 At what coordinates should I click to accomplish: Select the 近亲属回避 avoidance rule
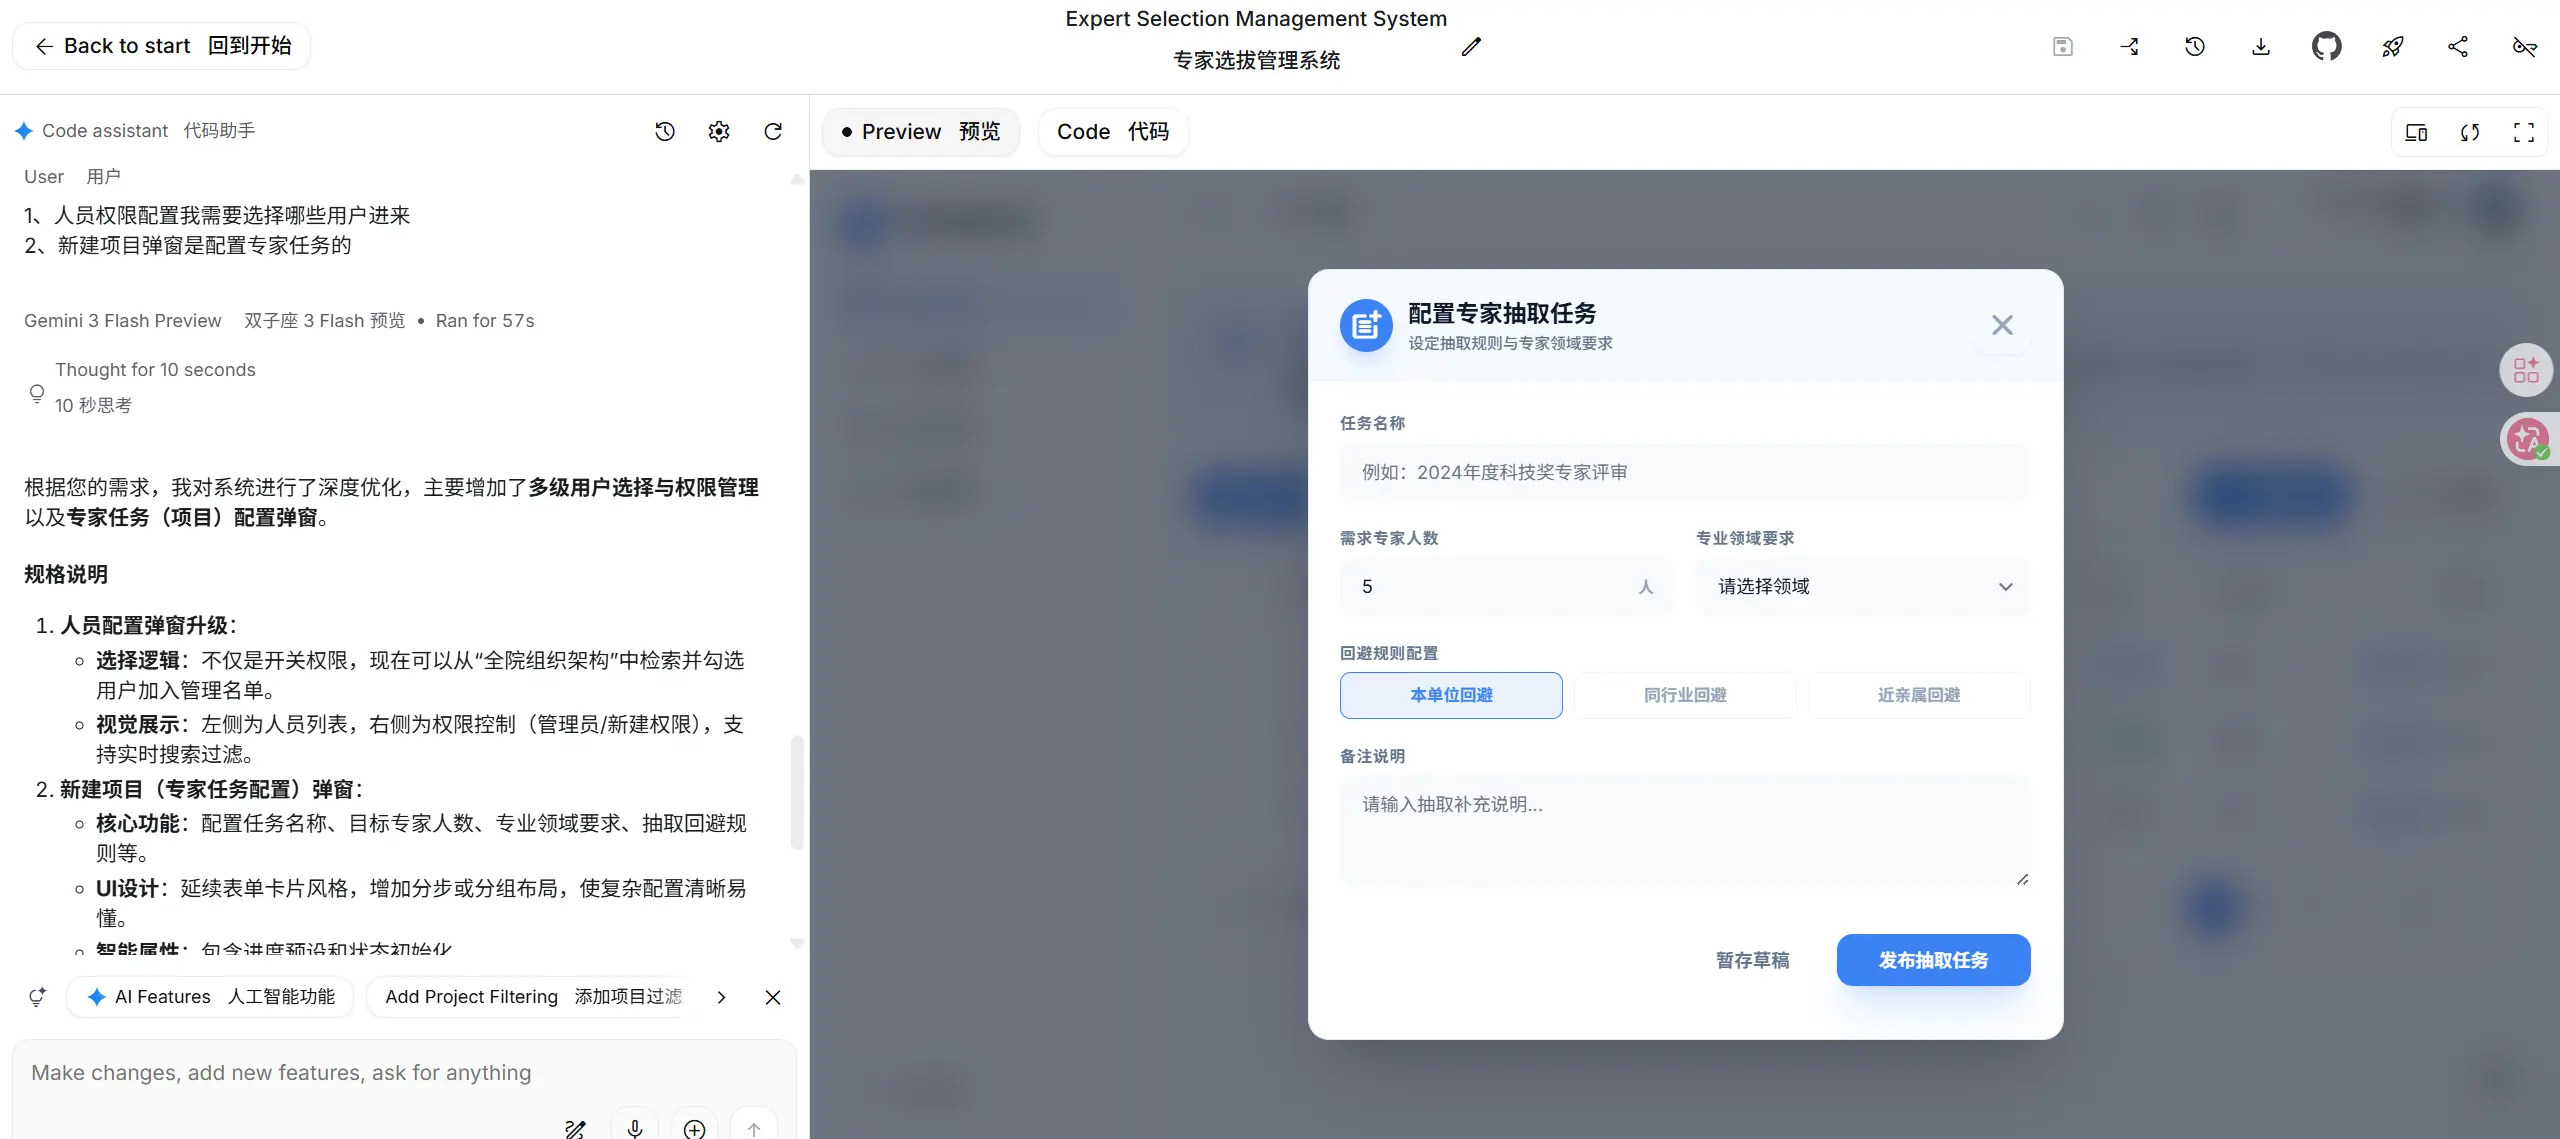pyautogui.click(x=1918, y=695)
